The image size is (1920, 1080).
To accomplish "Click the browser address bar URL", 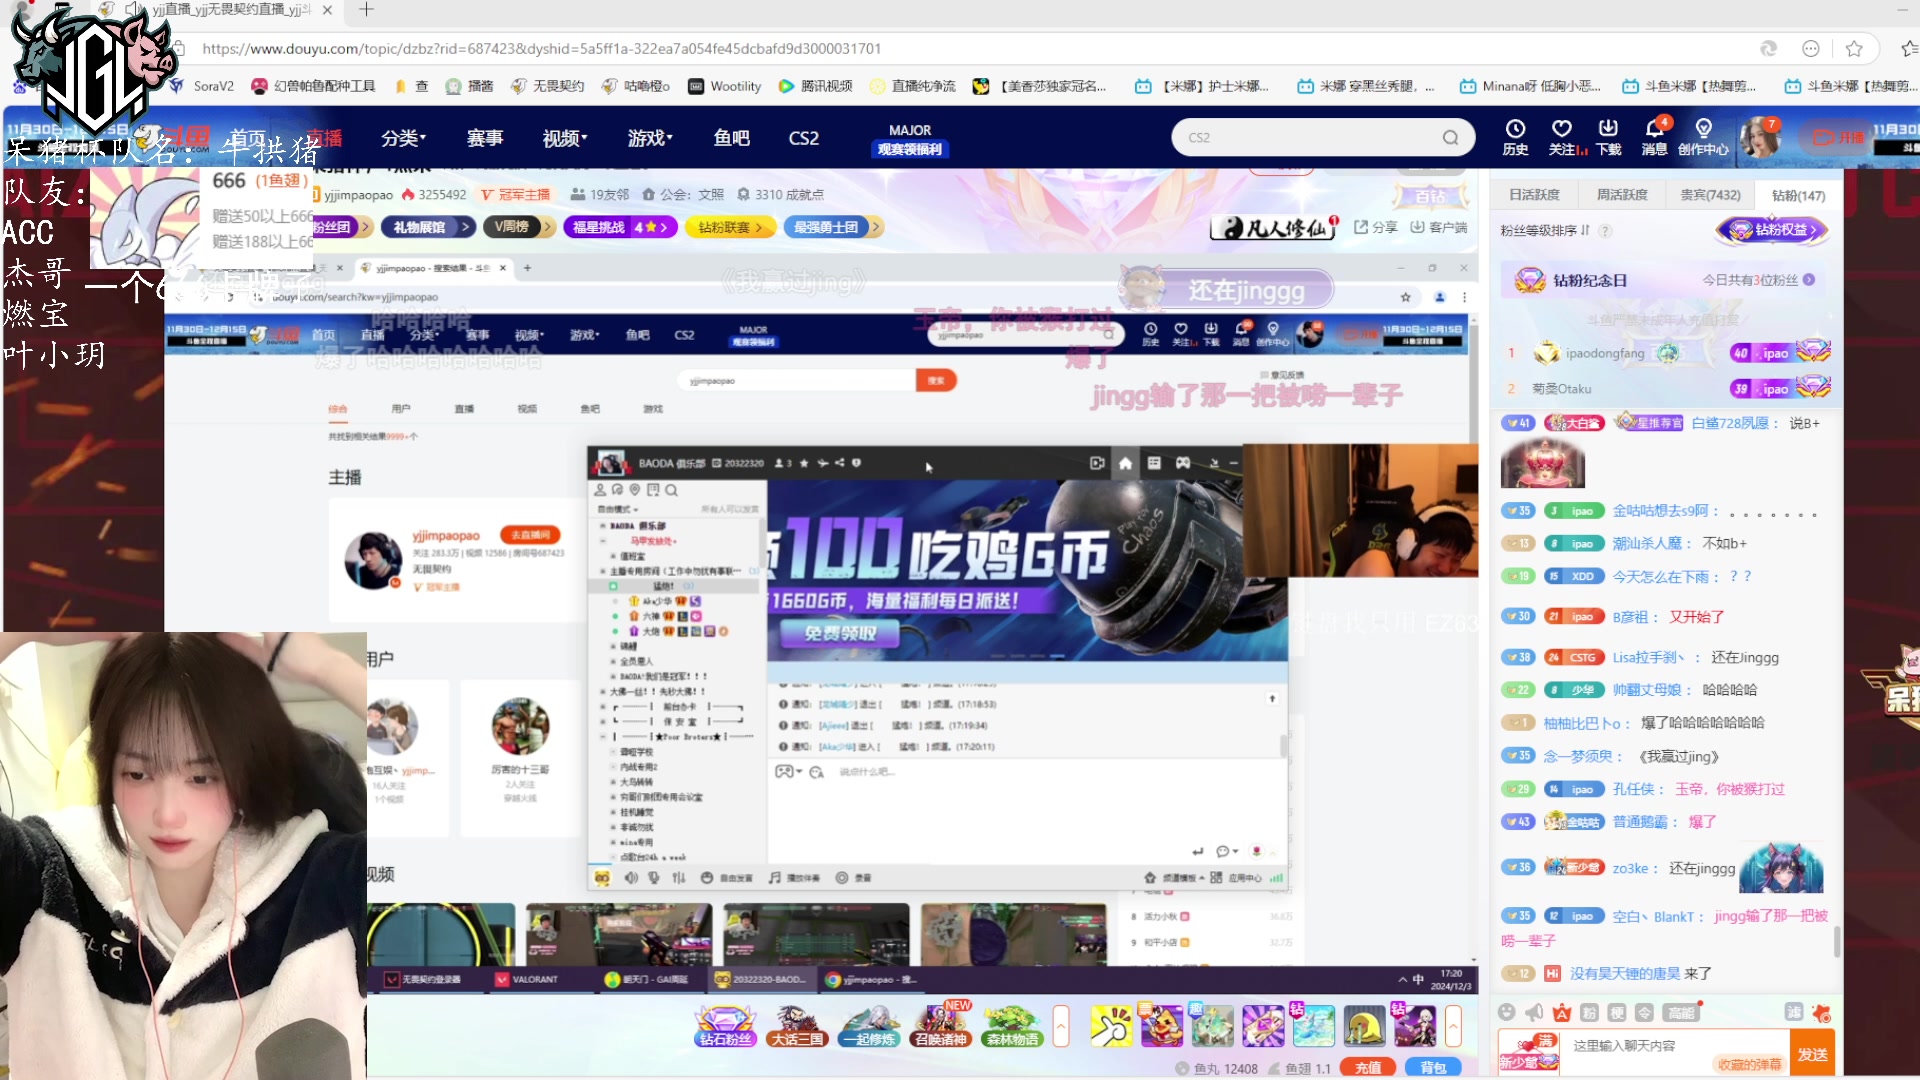I will [x=541, y=49].
